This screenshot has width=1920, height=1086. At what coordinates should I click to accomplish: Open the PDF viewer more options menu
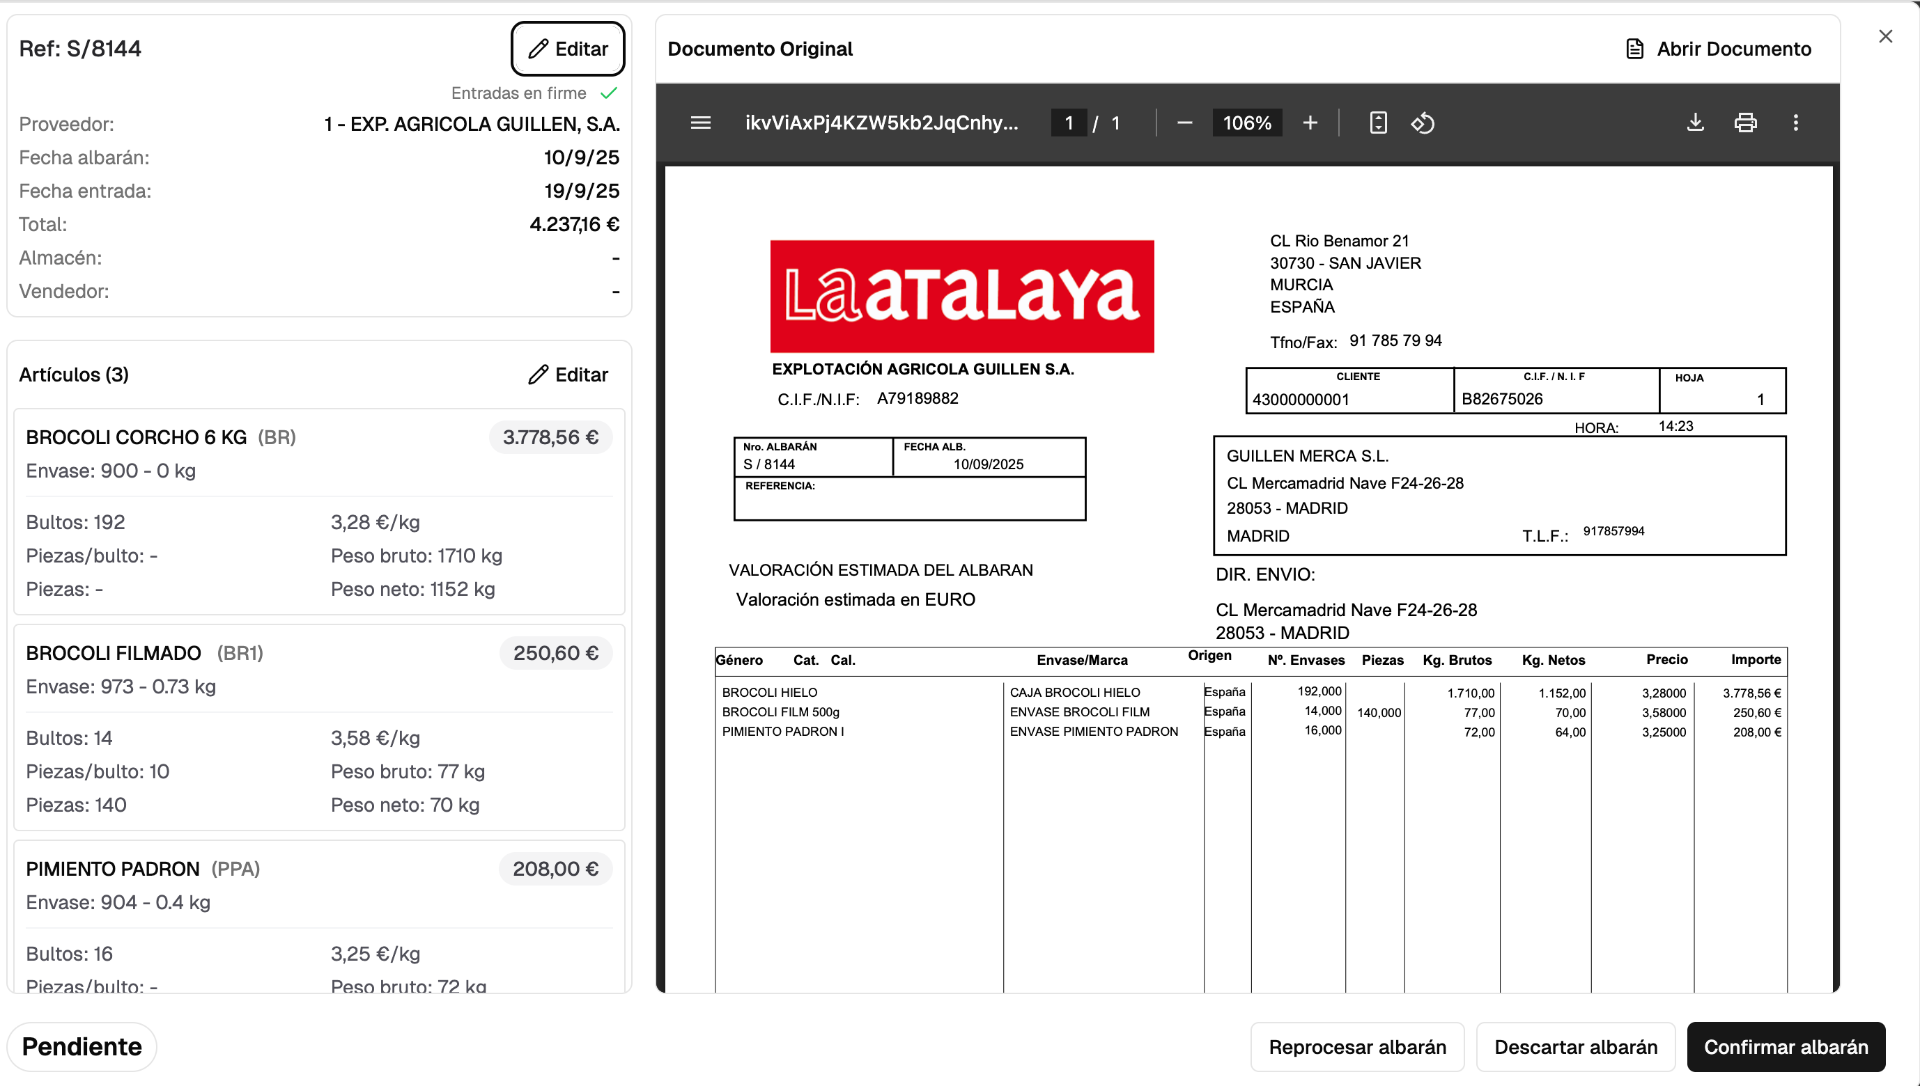1796,123
